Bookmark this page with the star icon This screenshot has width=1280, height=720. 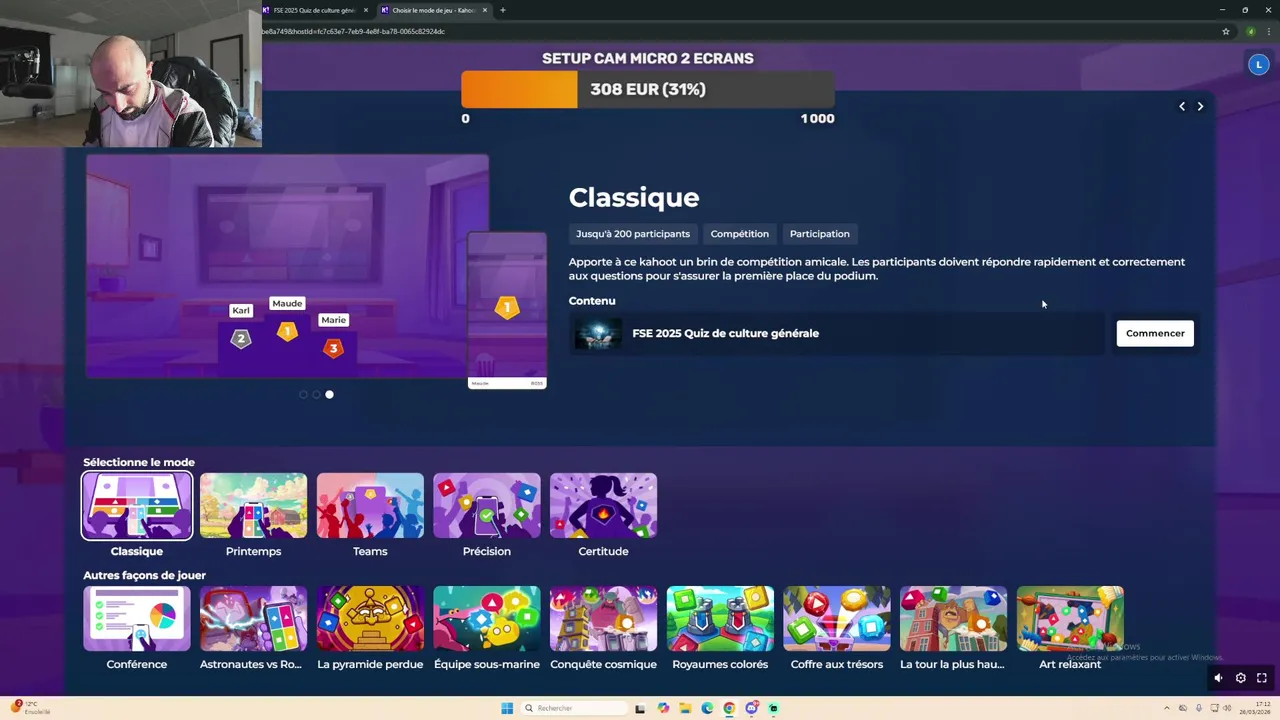(x=1226, y=31)
